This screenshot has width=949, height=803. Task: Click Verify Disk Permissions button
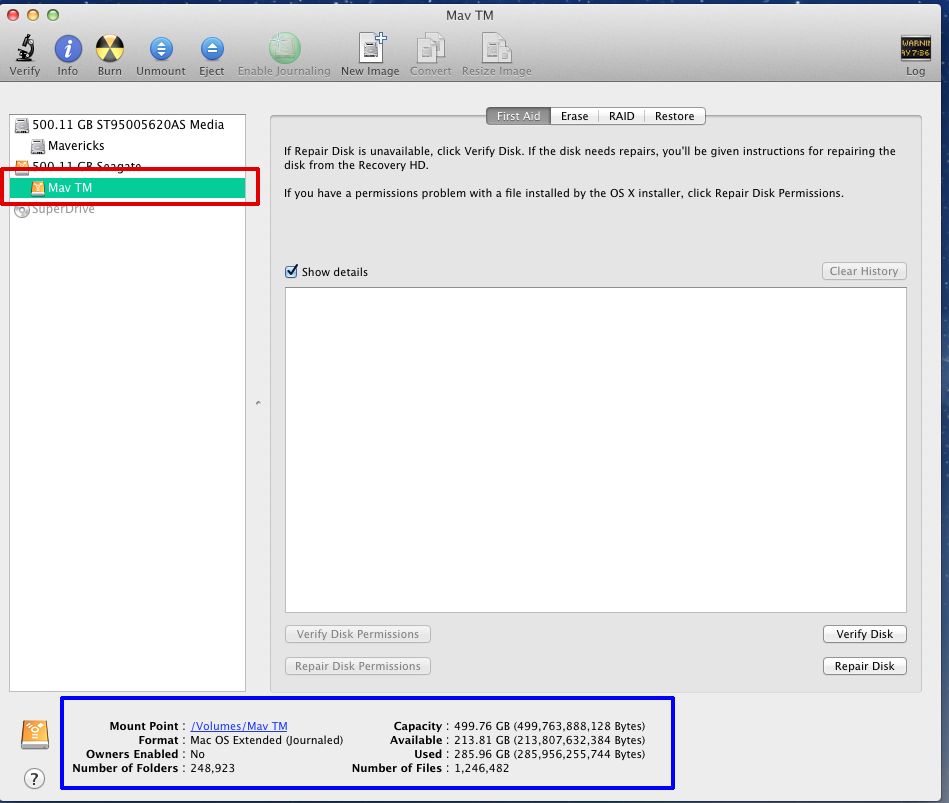(358, 634)
